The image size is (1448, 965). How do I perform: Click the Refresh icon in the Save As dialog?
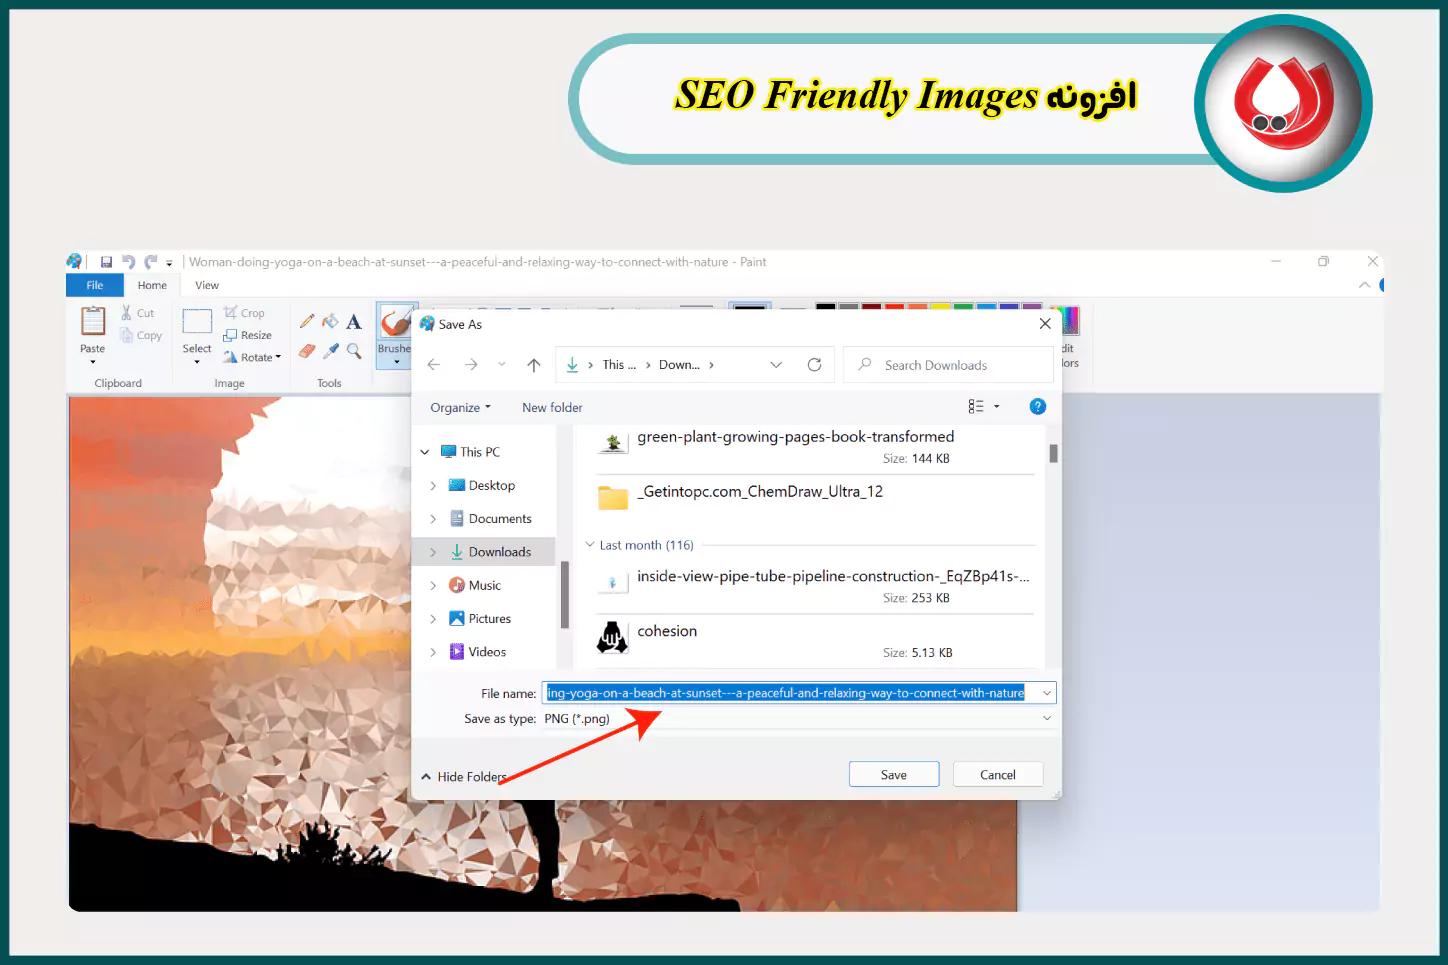815,364
